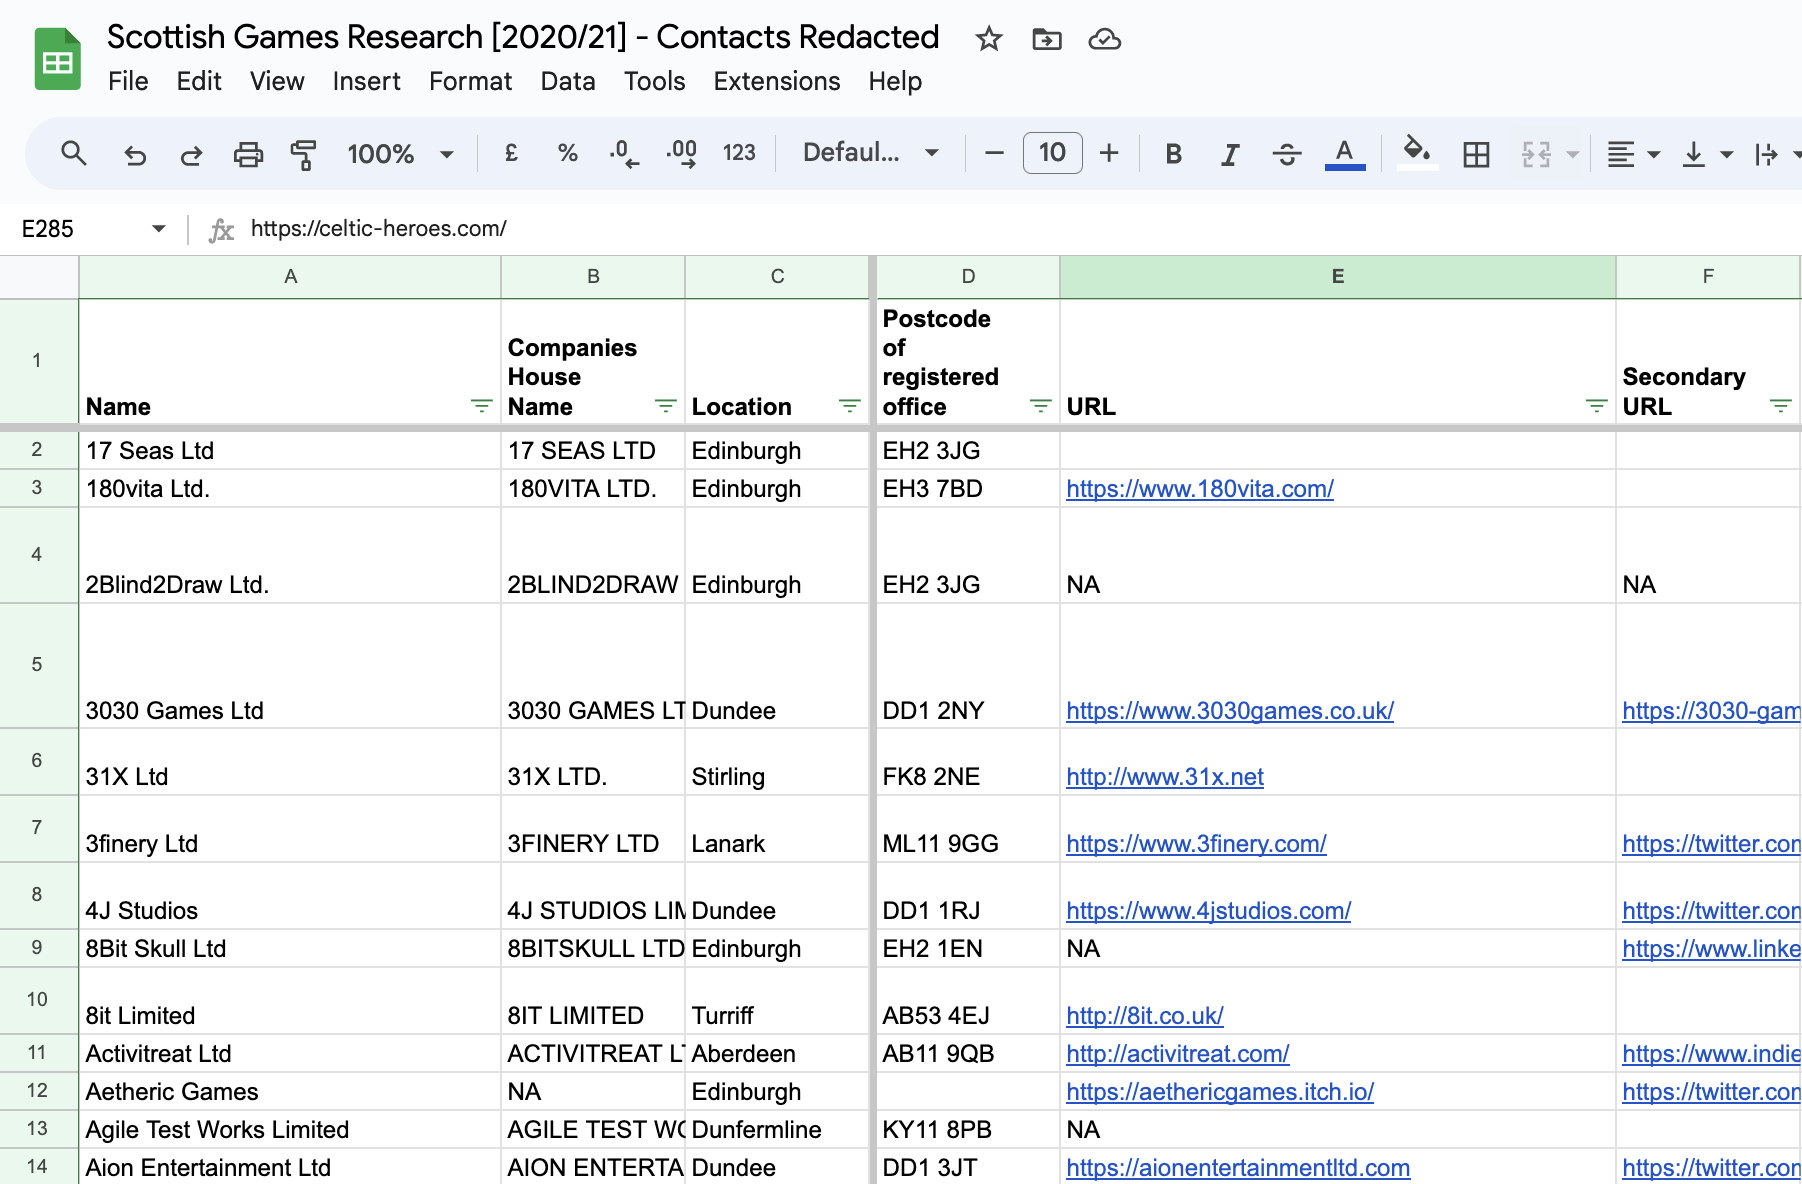Select the column E header
The image size is (1802, 1184).
click(x=1338, y=277)
